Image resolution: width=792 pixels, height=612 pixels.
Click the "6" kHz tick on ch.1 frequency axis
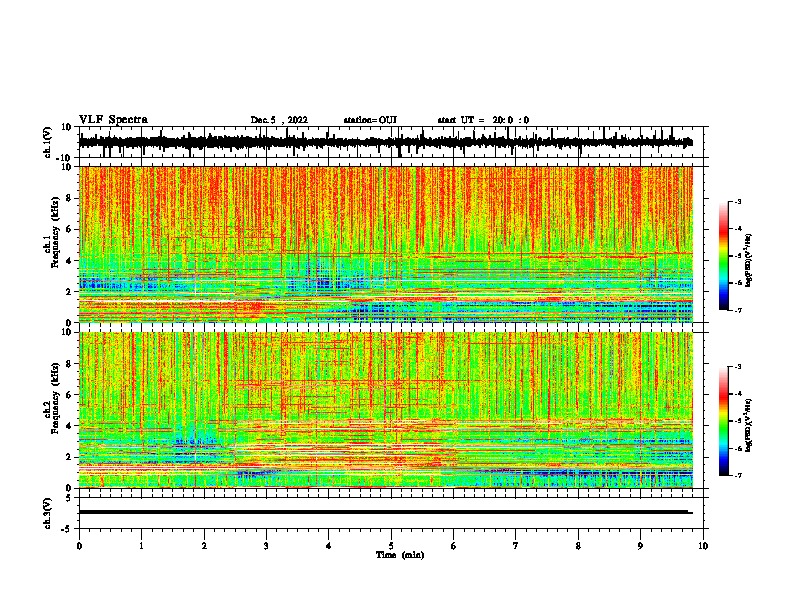click(x=69, y=229)
